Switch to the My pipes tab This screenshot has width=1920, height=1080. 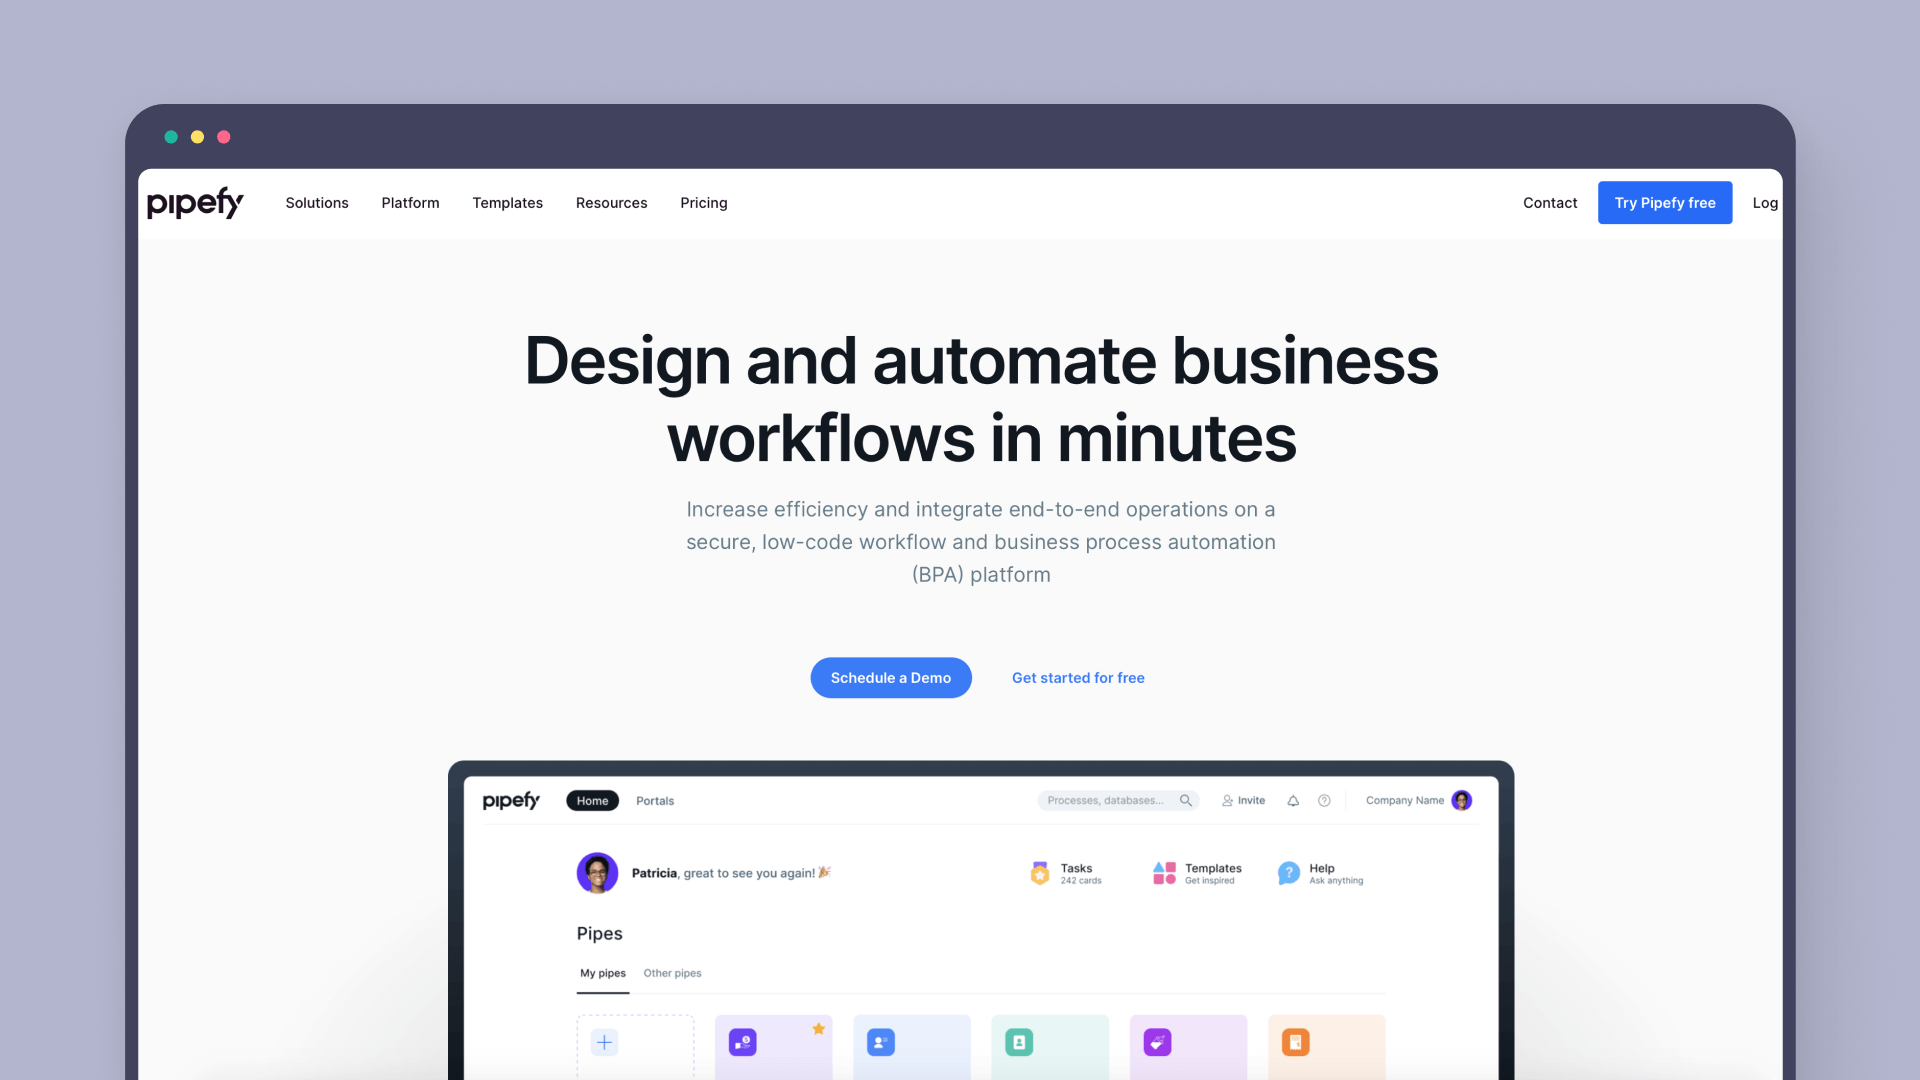tap(604, 973)
